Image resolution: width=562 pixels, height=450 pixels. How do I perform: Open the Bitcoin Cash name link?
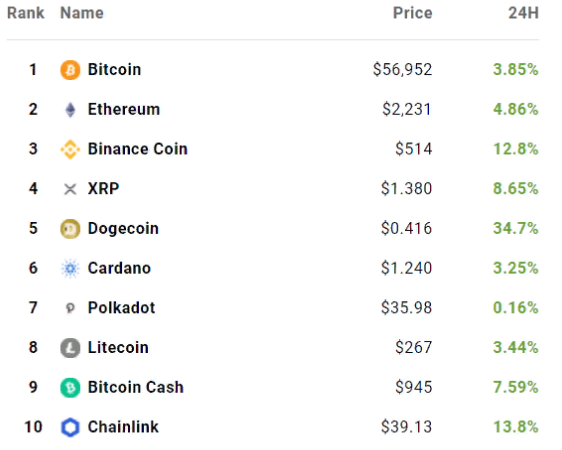coord(136,387)
